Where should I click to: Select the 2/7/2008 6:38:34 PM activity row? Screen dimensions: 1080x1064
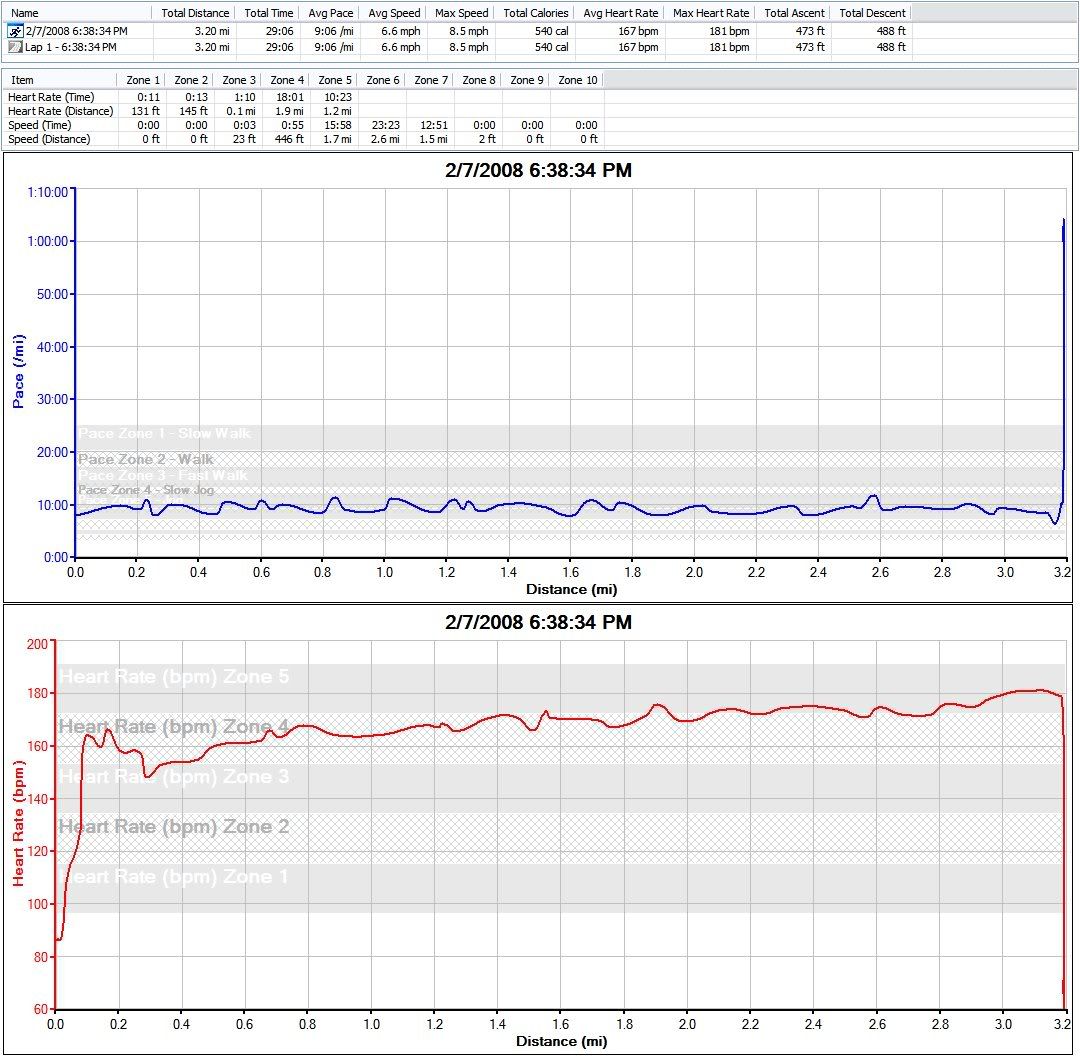77,31
